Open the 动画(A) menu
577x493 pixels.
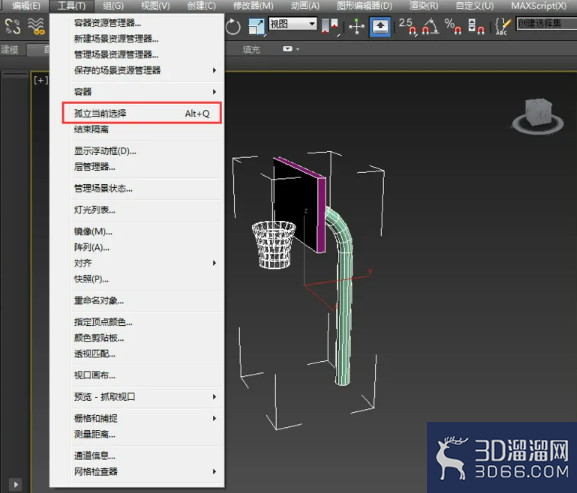click(305, 6)
